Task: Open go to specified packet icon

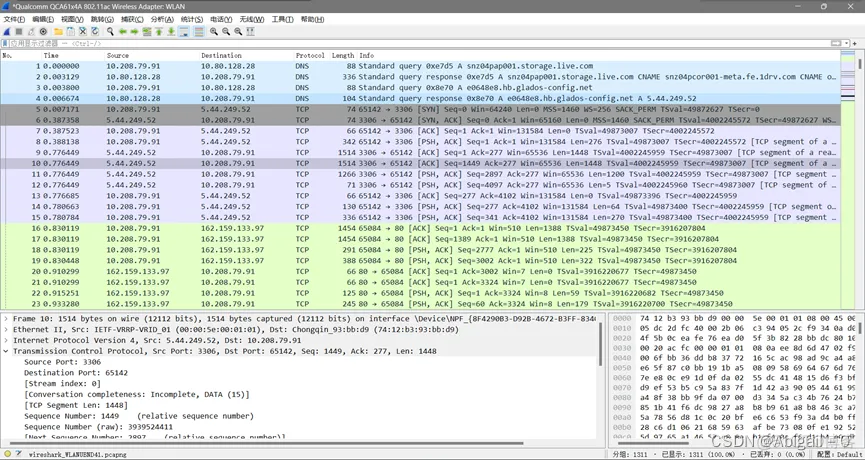Action: click(147, 31)
